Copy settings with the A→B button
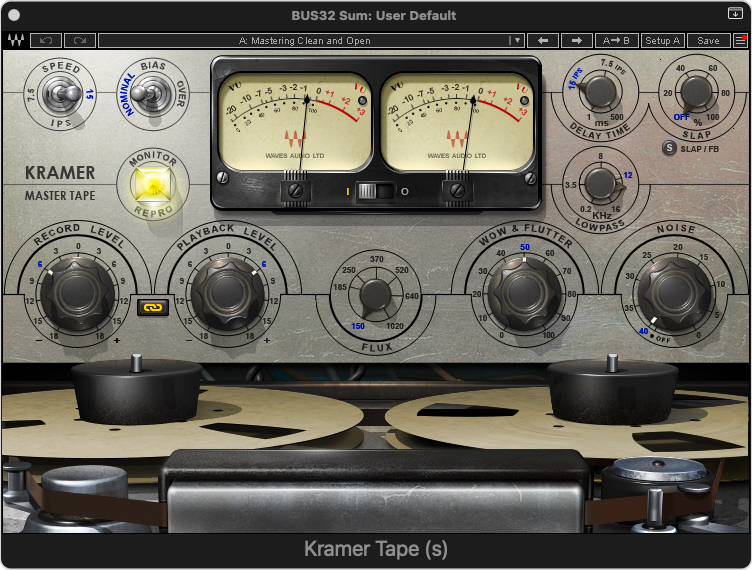Viewport: 752px width, 570px height. click(616, 41)
